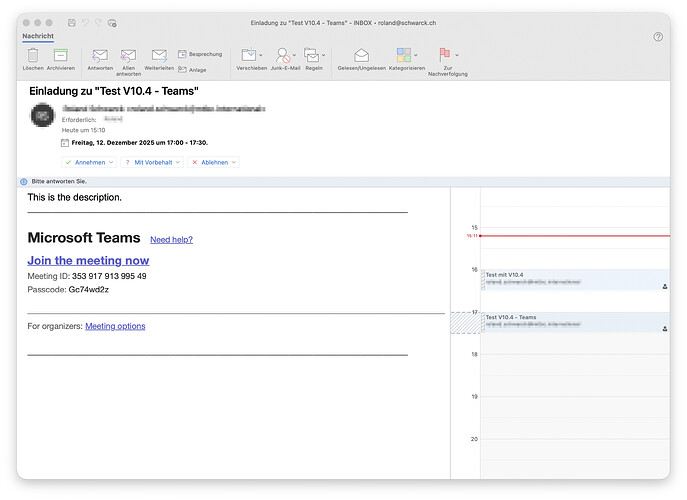The image size is (687, 500).
Task: Open the Need help? link
Action: pyautogui.click(x=171, y=240)
